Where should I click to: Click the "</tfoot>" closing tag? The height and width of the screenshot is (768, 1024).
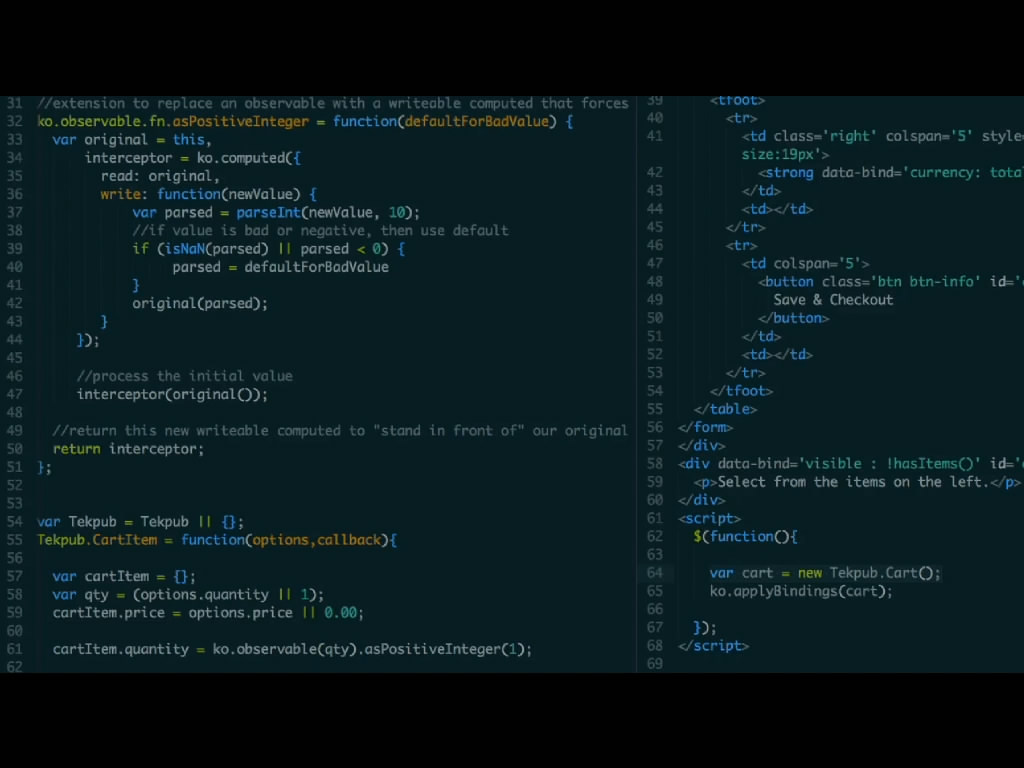pos(741,391)
